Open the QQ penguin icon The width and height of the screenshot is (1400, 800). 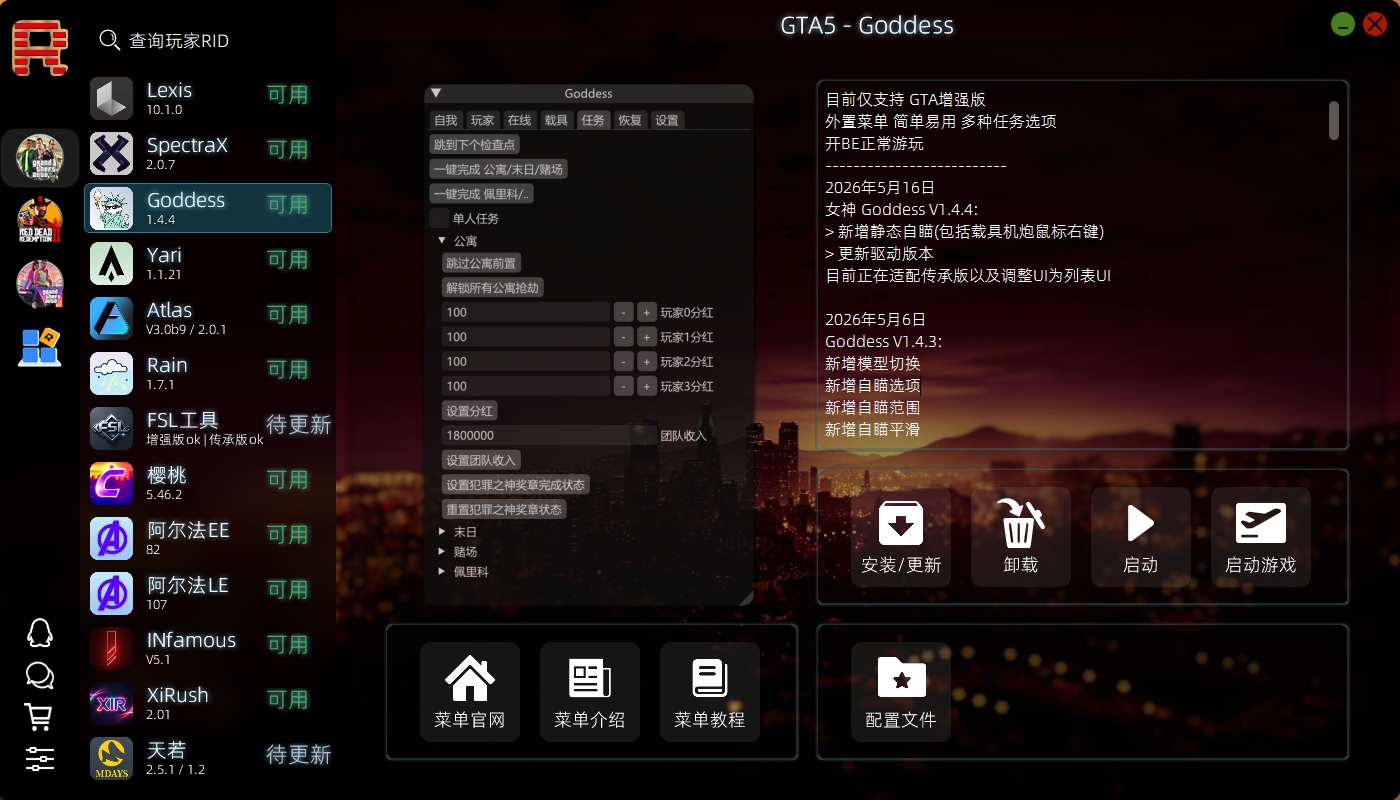click(x=39, y=633)
